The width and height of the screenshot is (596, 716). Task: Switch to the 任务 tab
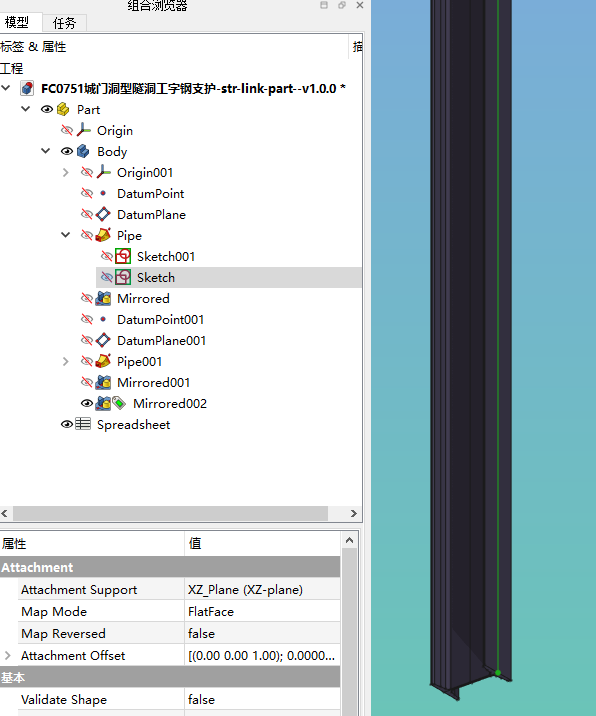click(x=64, y=23)
